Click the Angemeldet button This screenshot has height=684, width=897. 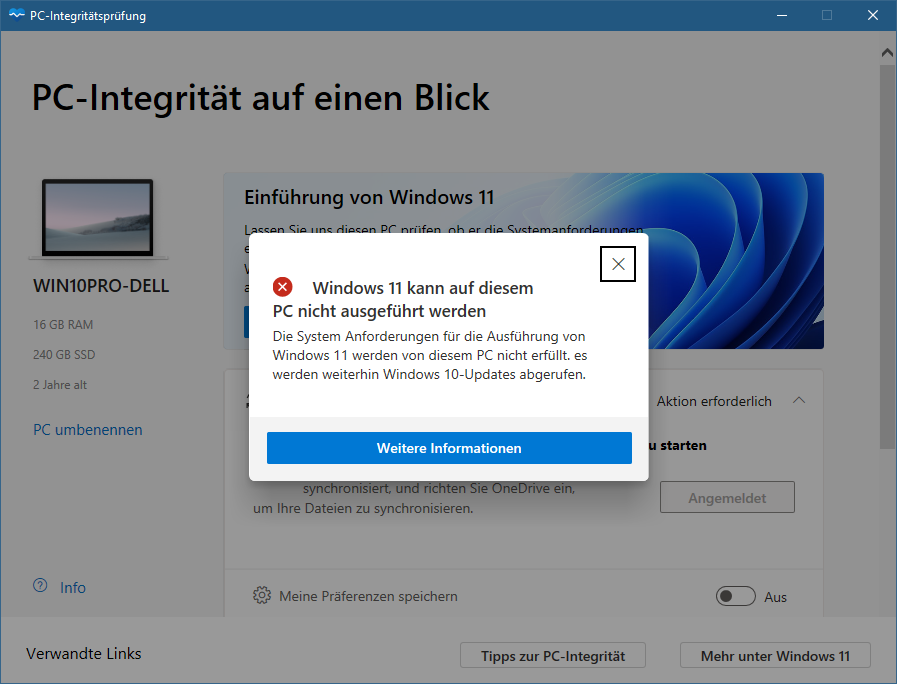click(727, 498)
